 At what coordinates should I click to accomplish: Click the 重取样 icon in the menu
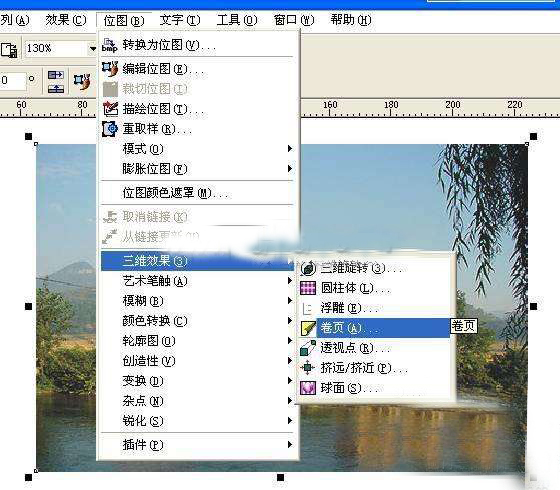coord(110,129)
